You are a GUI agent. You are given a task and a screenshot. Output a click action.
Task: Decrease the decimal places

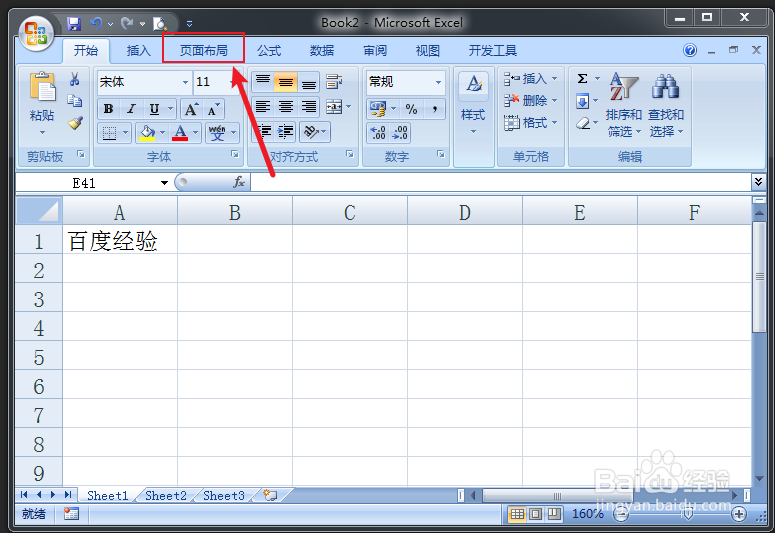click(399, 133)
